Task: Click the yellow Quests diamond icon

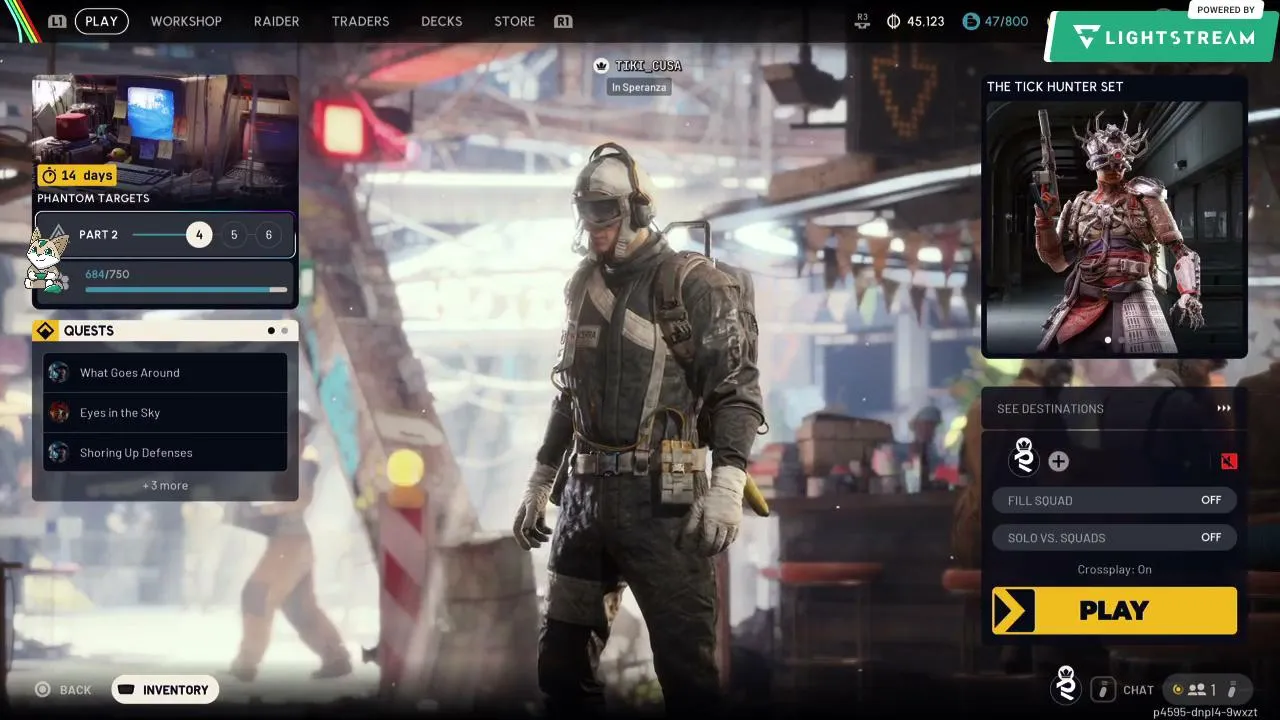Action: (x=45, y=331)
